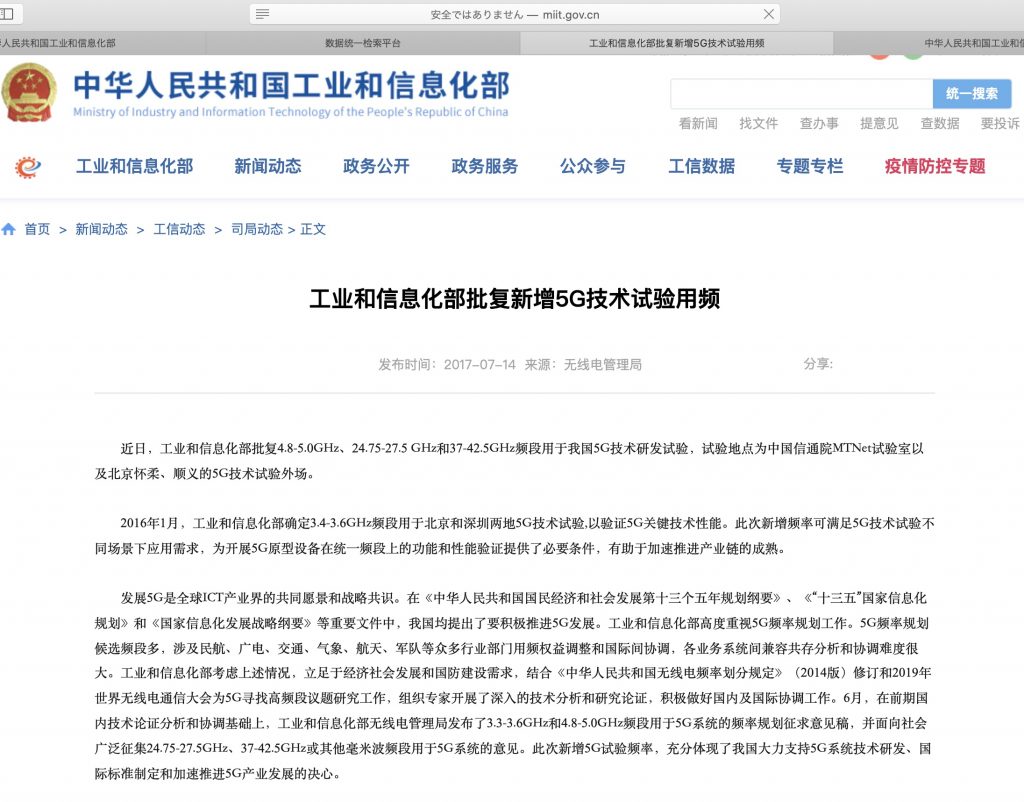This screenshot has height=802, width=1024.
Task: Open the red 疫情防控专题 menu item
Action: pyautogui.click(x=935, y=167)
